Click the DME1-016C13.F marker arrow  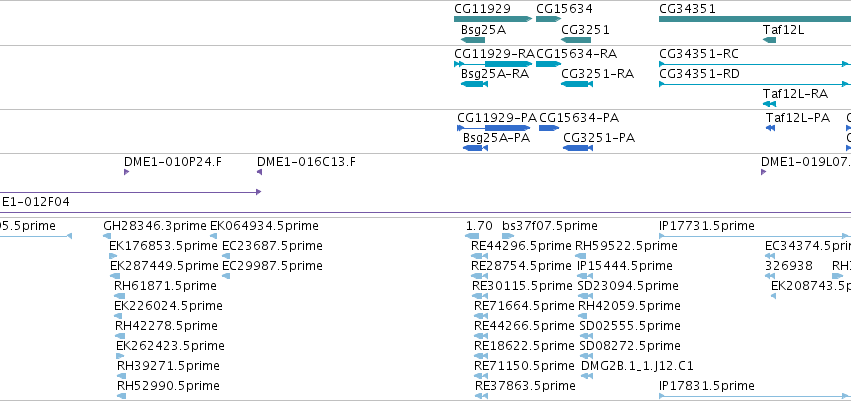259,172
